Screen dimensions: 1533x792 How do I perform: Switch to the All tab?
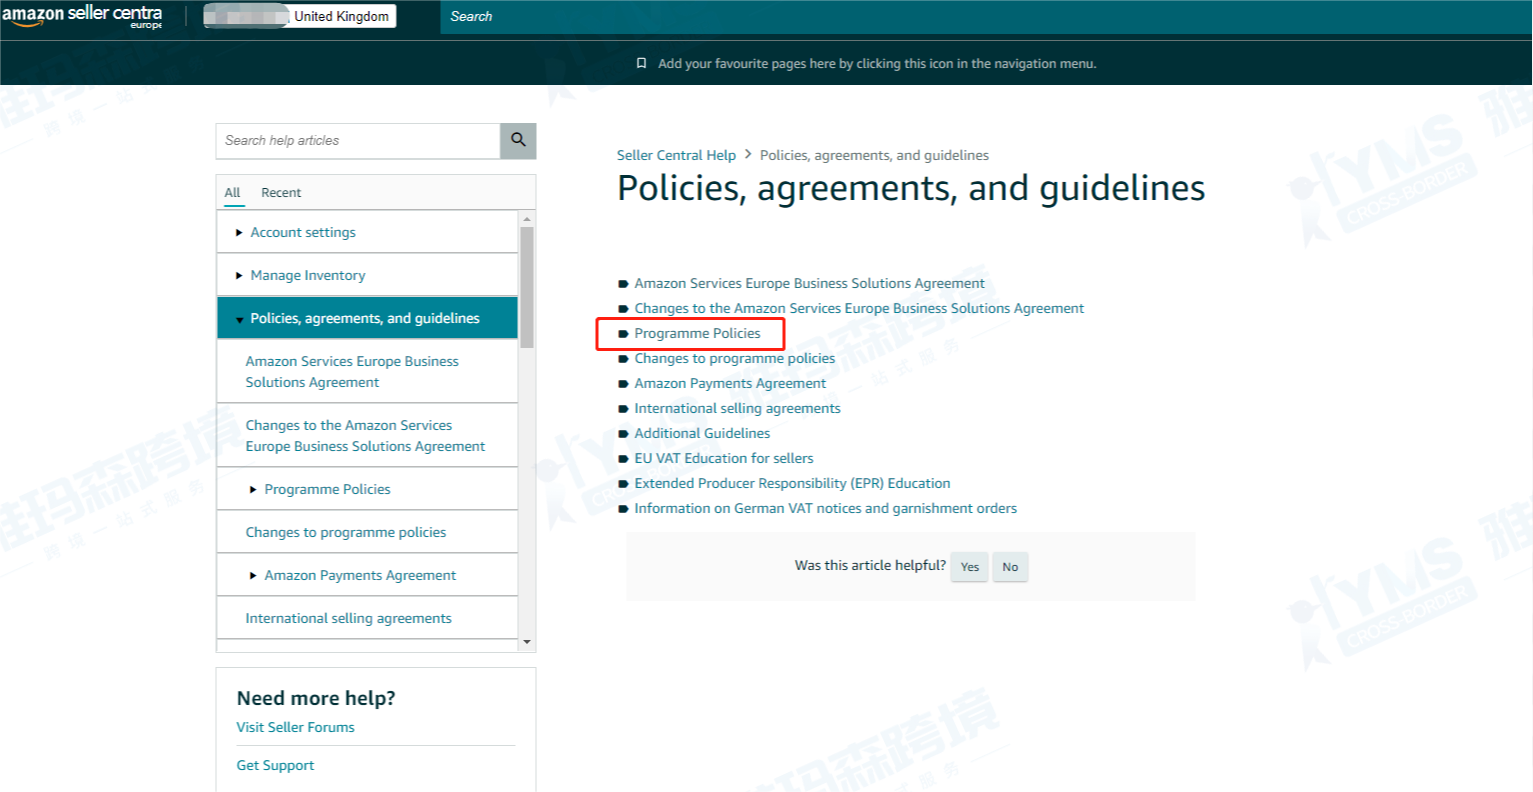[x=232, y=193]
